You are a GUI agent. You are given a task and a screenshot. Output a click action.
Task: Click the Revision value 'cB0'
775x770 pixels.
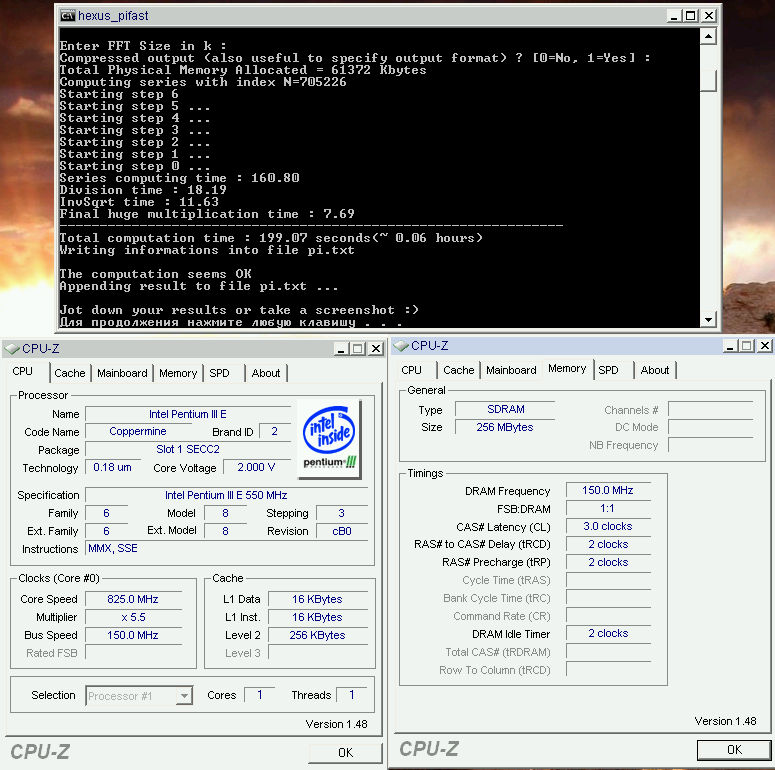pyautogui.click(x=342, y=531)
